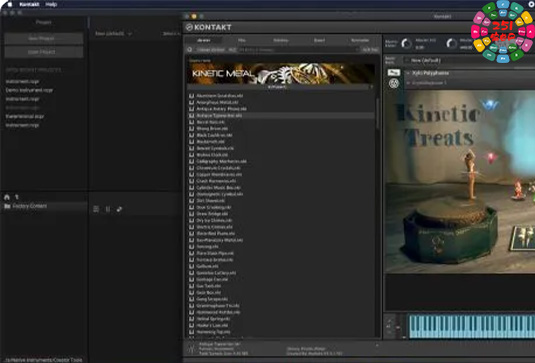Click the Instruments bar under Kinetic Metal banner
The image size is (535, 363).
pos(277,87)
